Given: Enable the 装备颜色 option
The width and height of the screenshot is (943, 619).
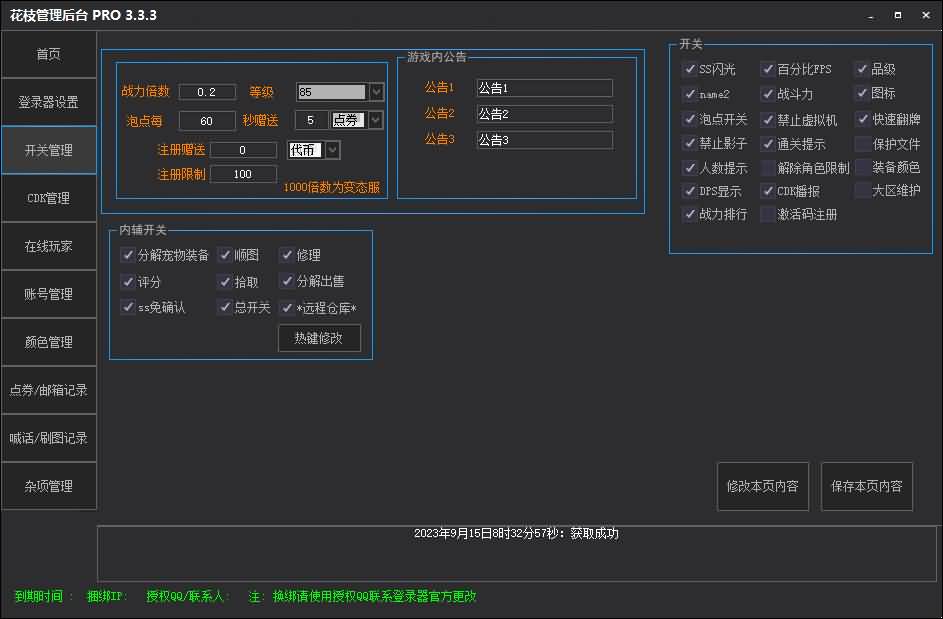Looking at the screenshot, I should coord(862,167).
